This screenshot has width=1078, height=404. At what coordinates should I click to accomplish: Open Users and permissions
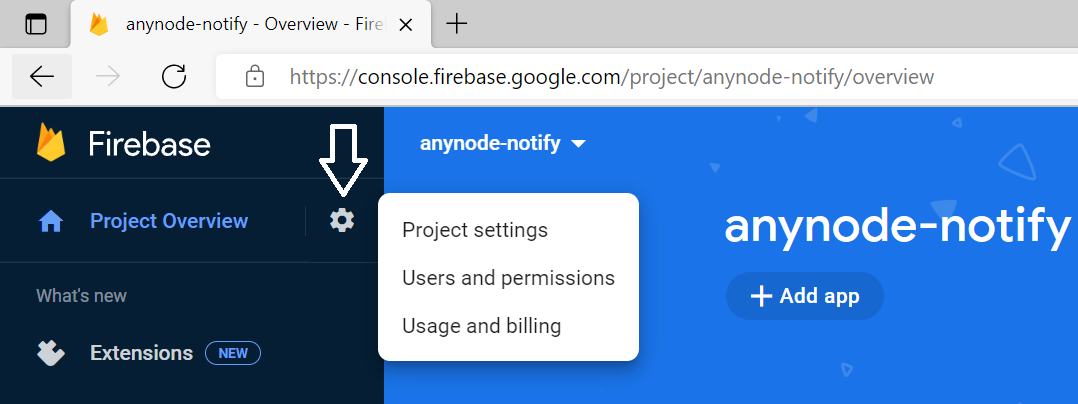[508, 278]
